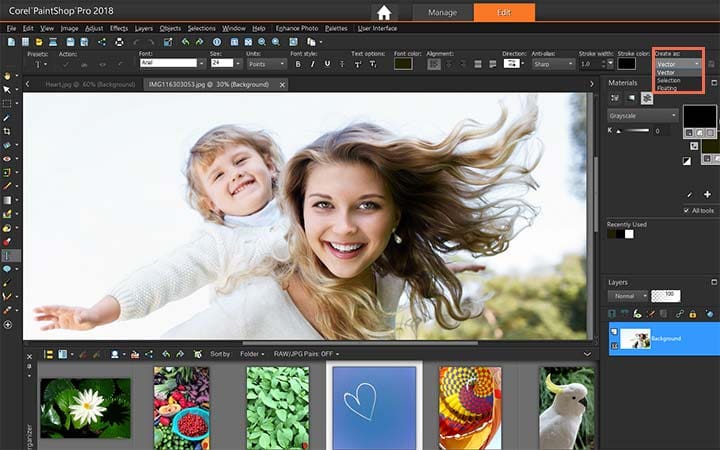Image resolution: width=720 pixels, height=450 pixels.
Task: Adjust the K grayscale slider
Action: point(633,131)
